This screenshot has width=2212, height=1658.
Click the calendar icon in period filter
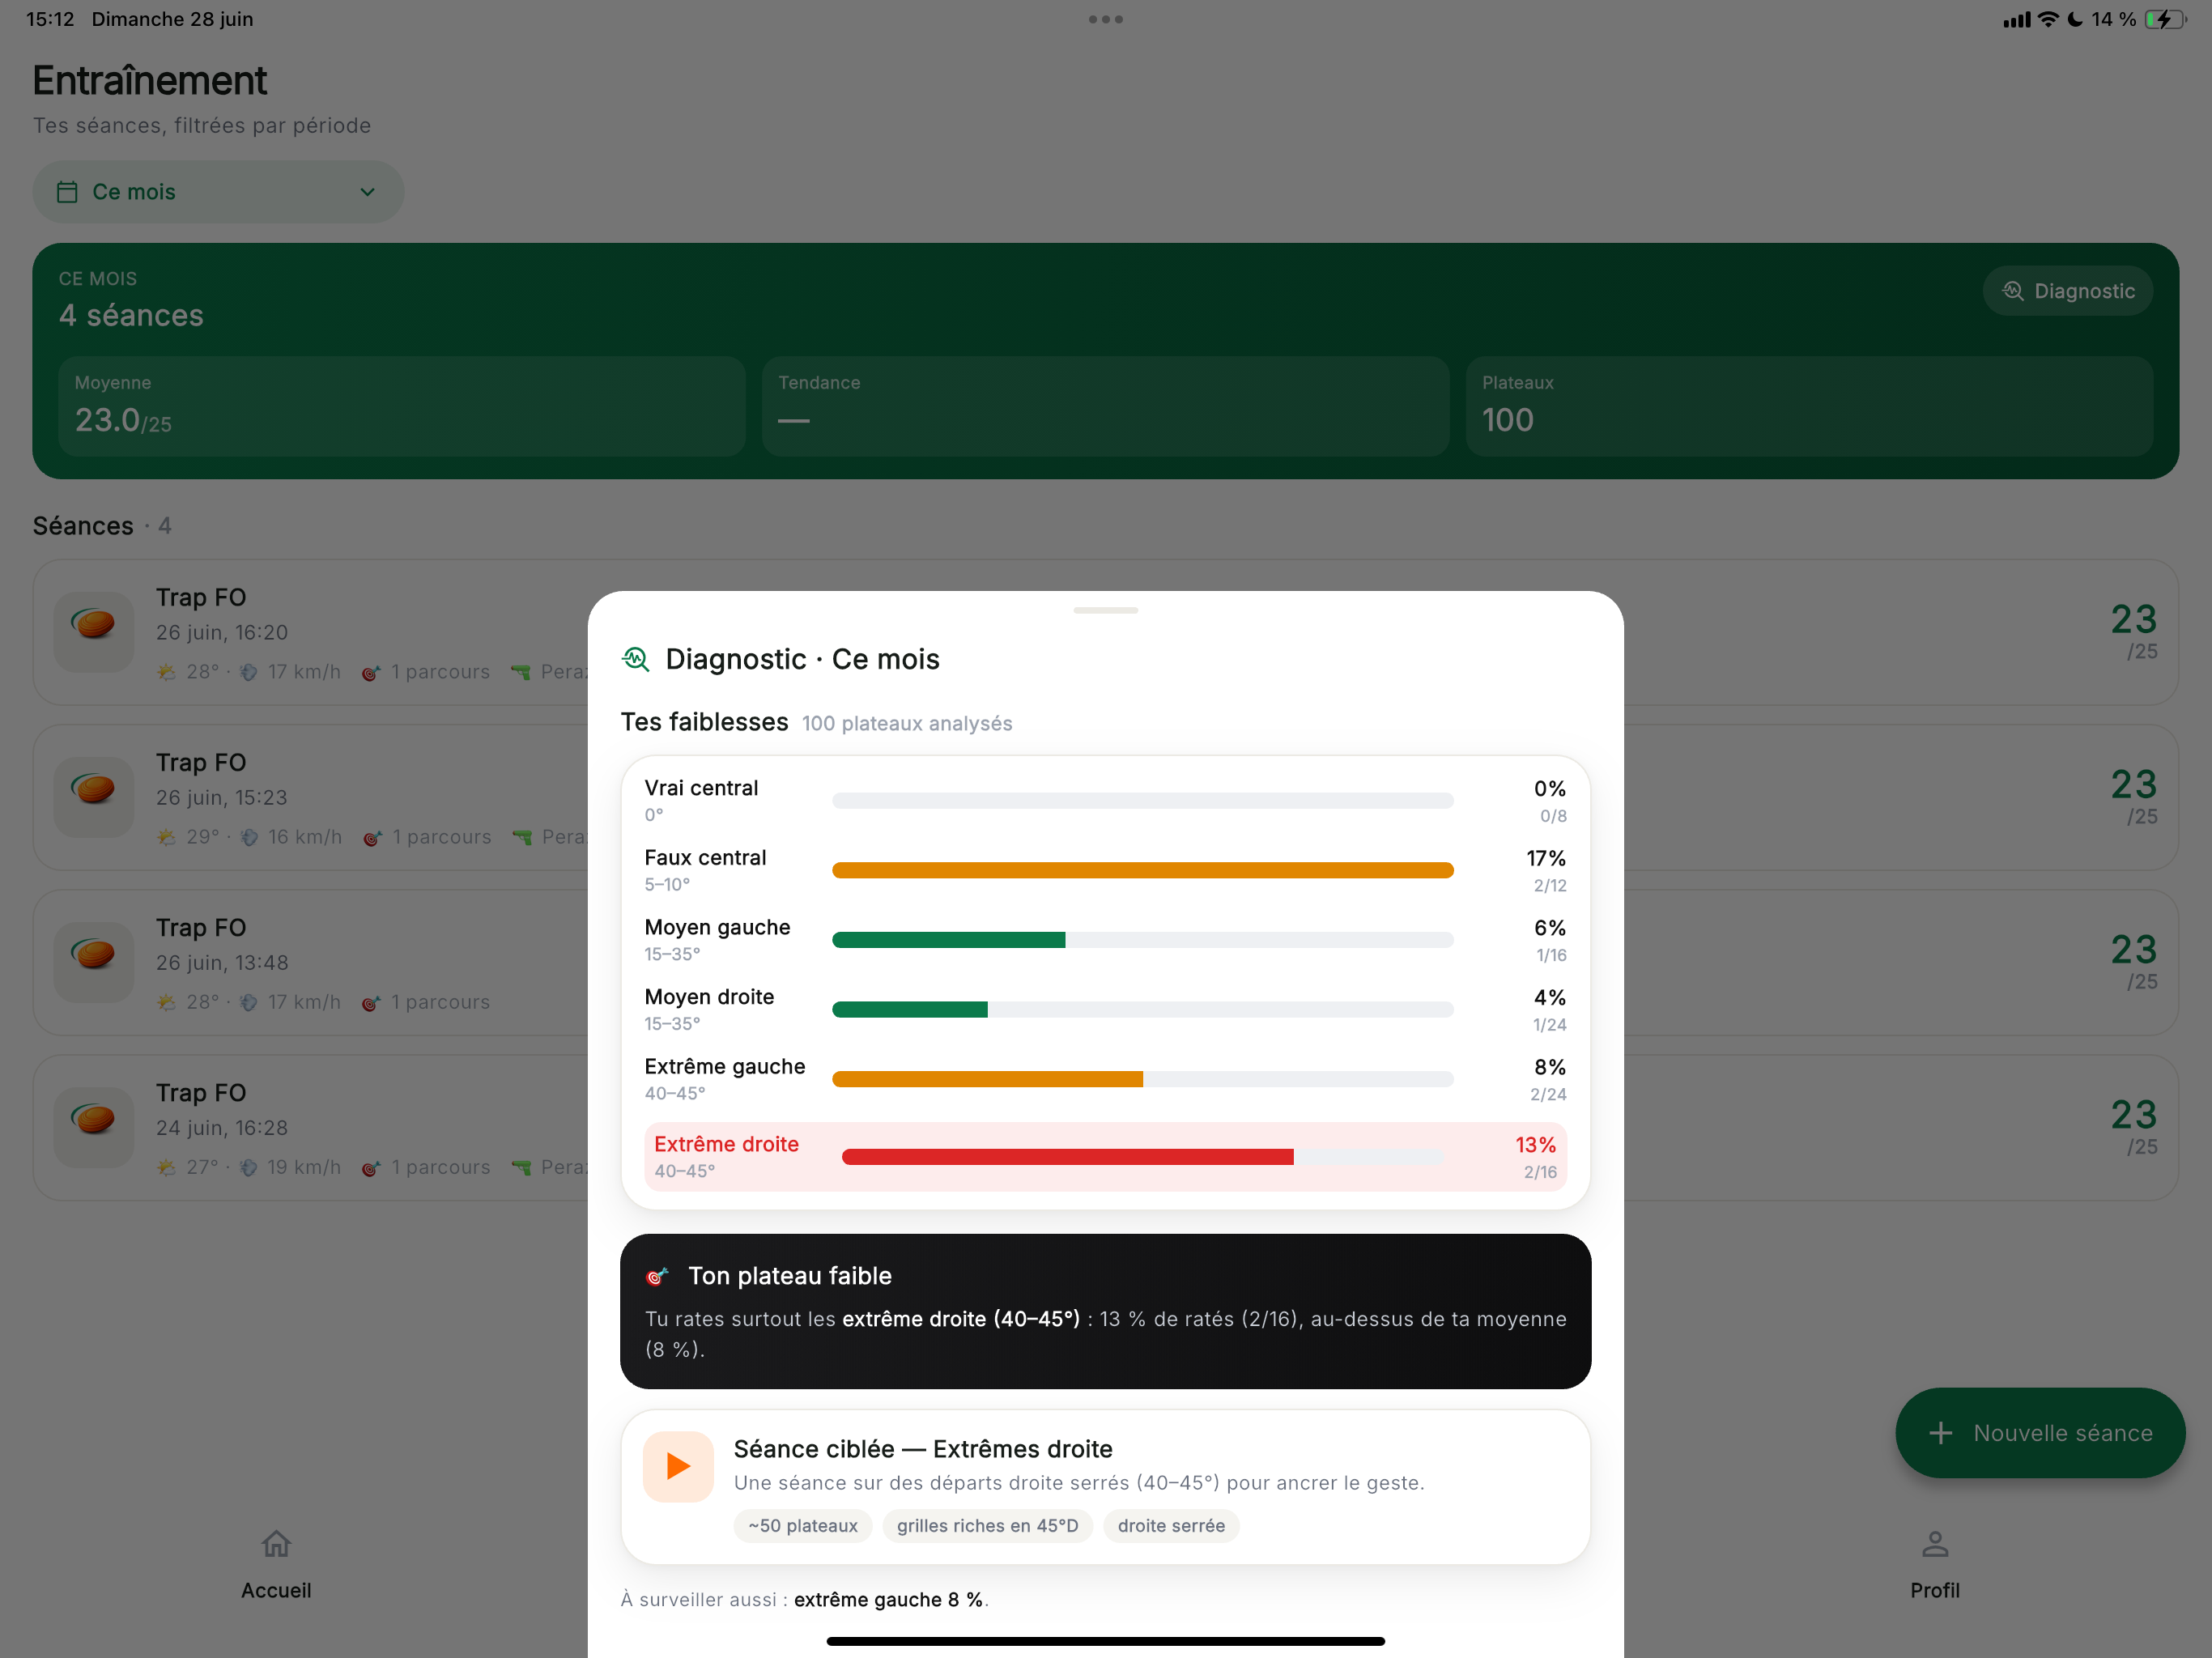point(67,192)
